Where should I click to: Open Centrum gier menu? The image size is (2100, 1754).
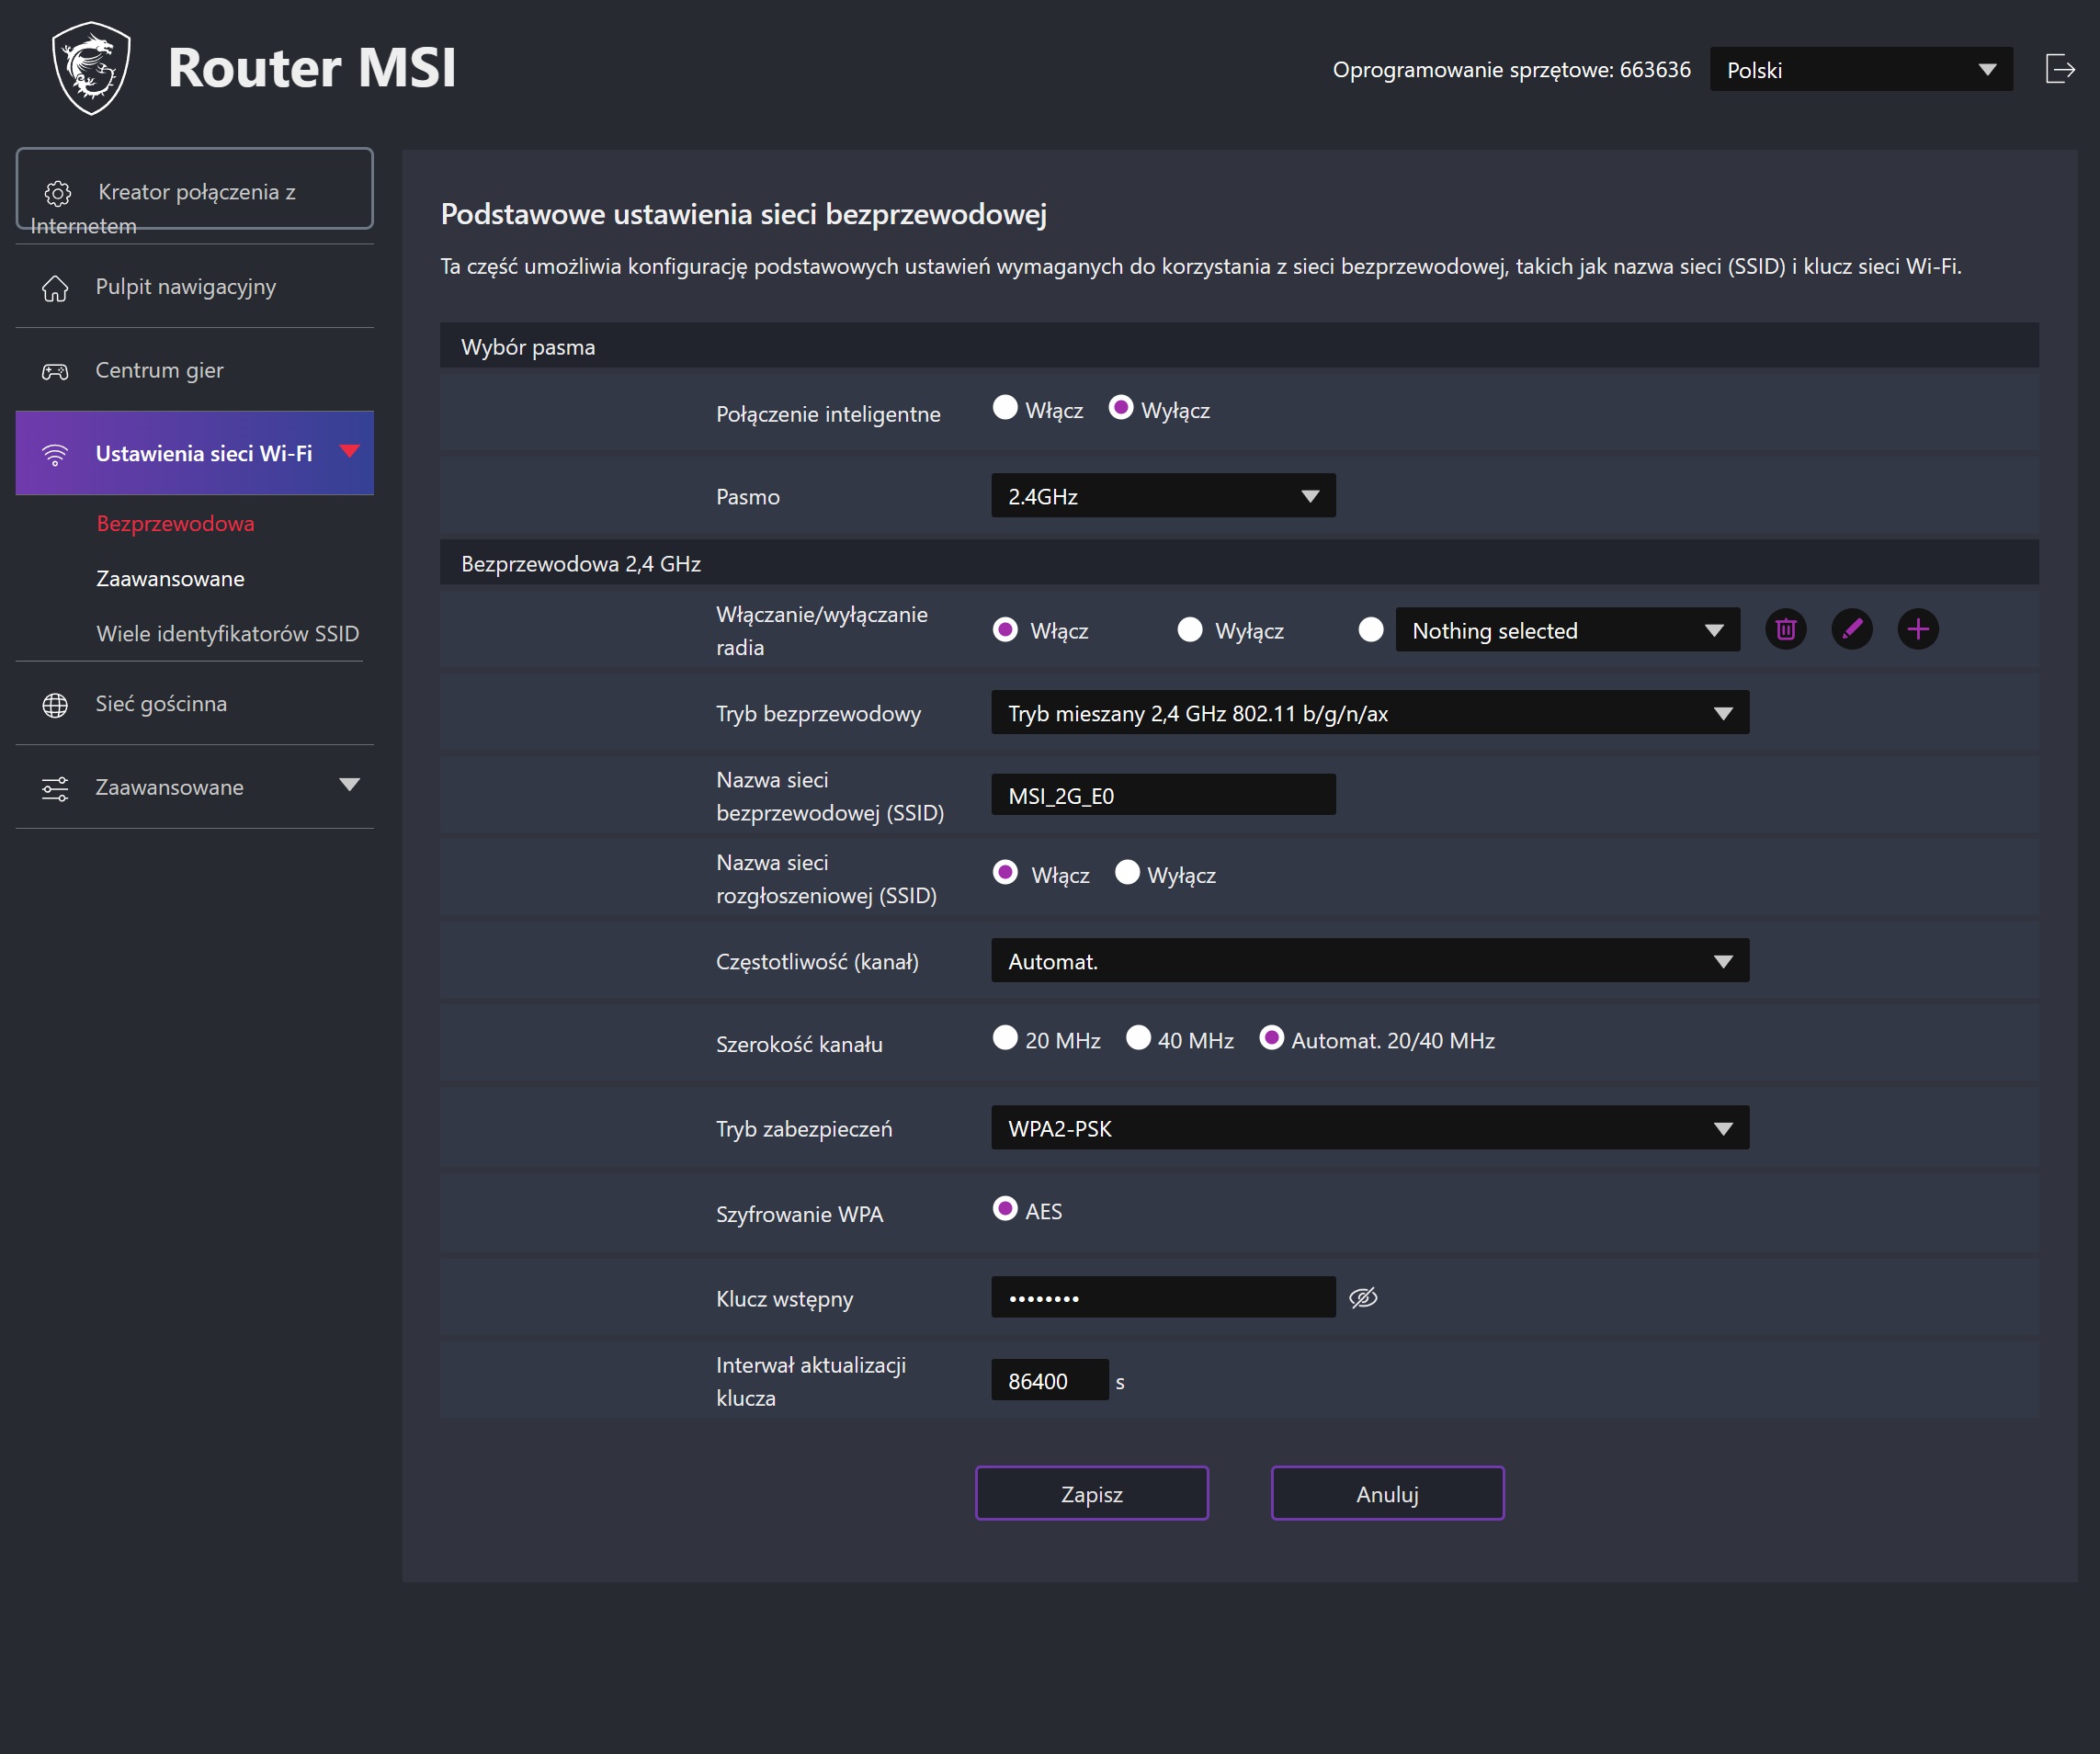(195, 371)
